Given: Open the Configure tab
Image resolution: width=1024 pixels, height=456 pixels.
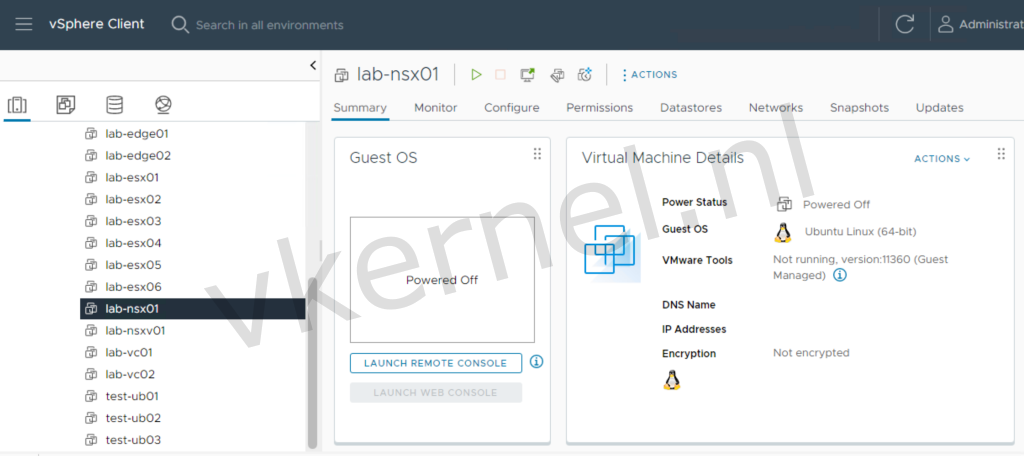Looking at the screenshot, I should (x=511, y=108).
